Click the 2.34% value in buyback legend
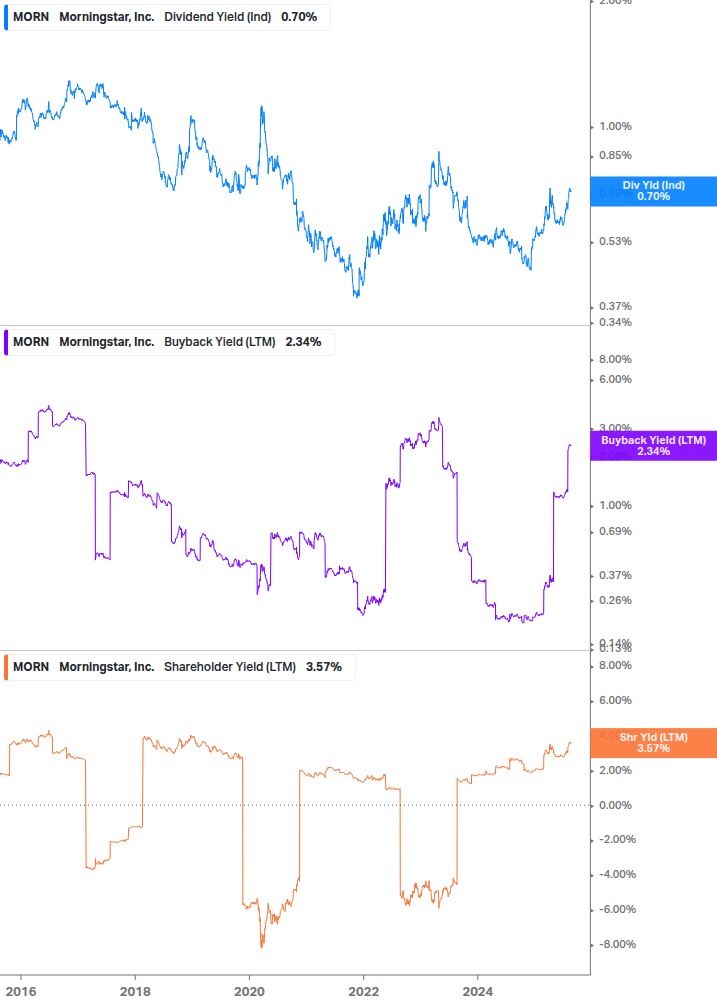 tap(304, 342)
